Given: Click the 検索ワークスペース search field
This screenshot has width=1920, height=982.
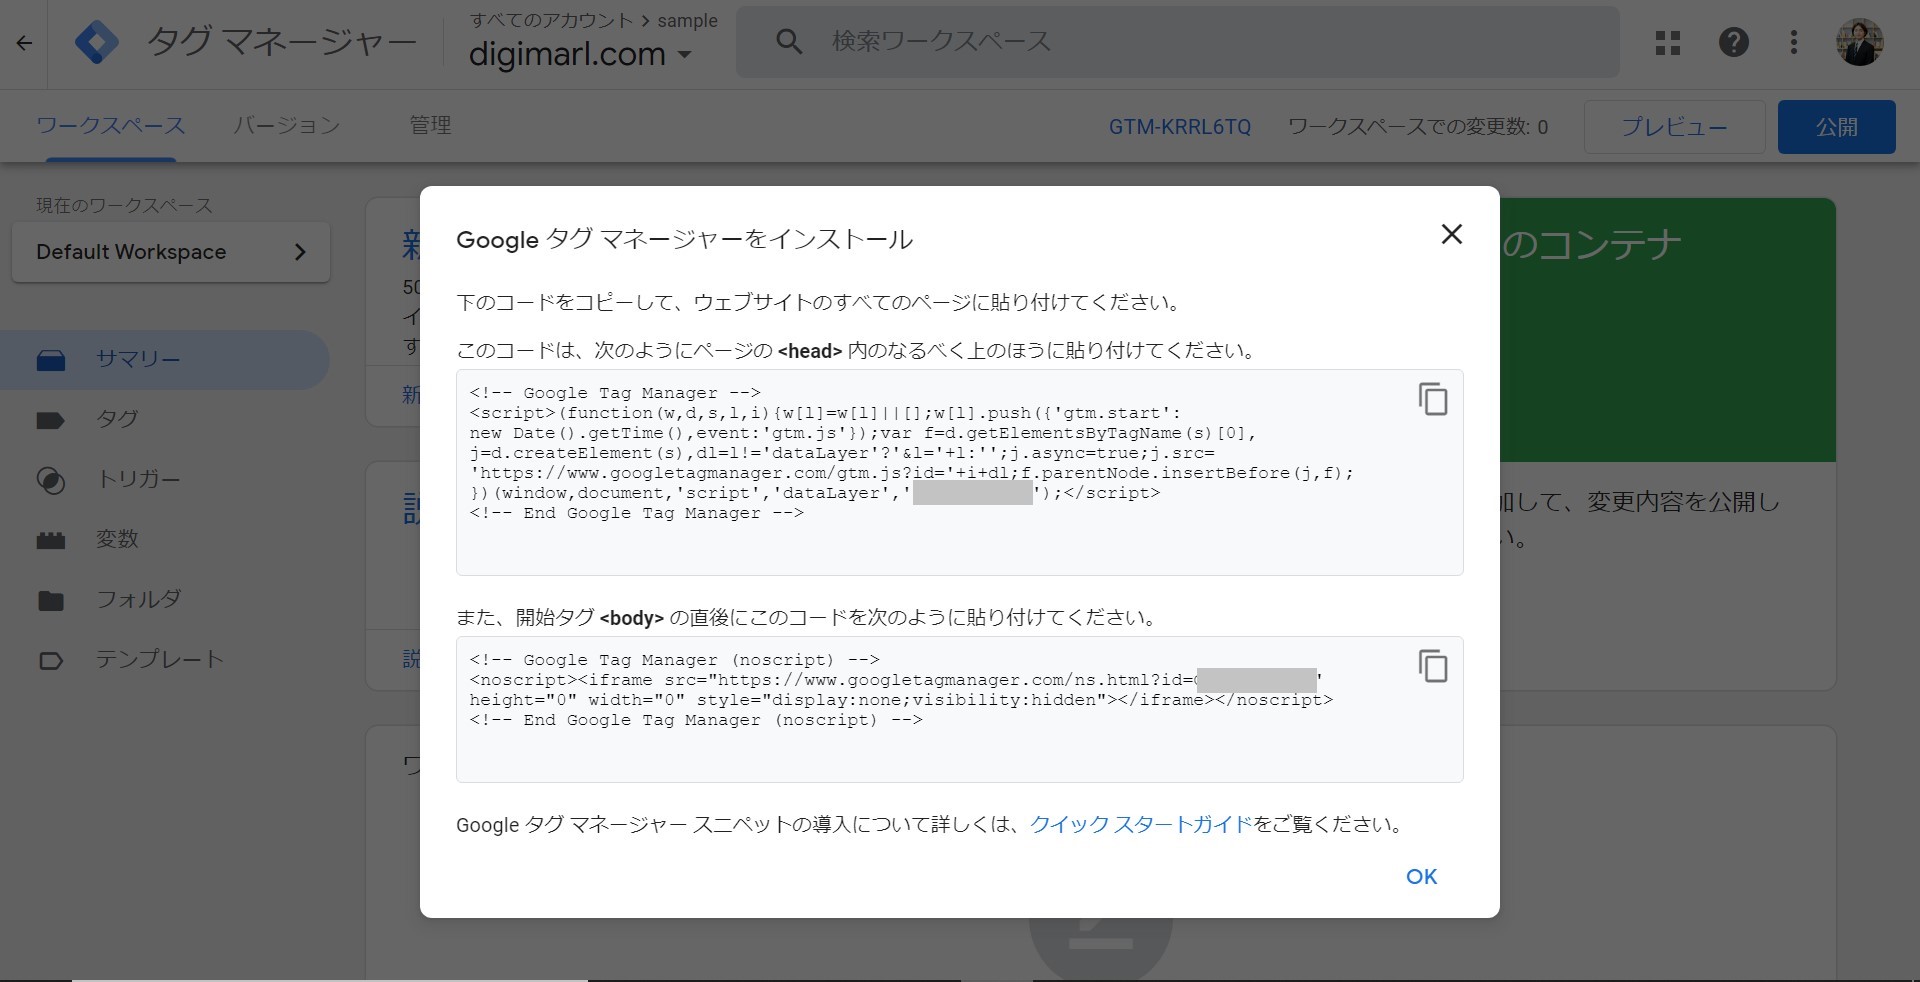Looking at the screenshot, I should point(1178,42).
